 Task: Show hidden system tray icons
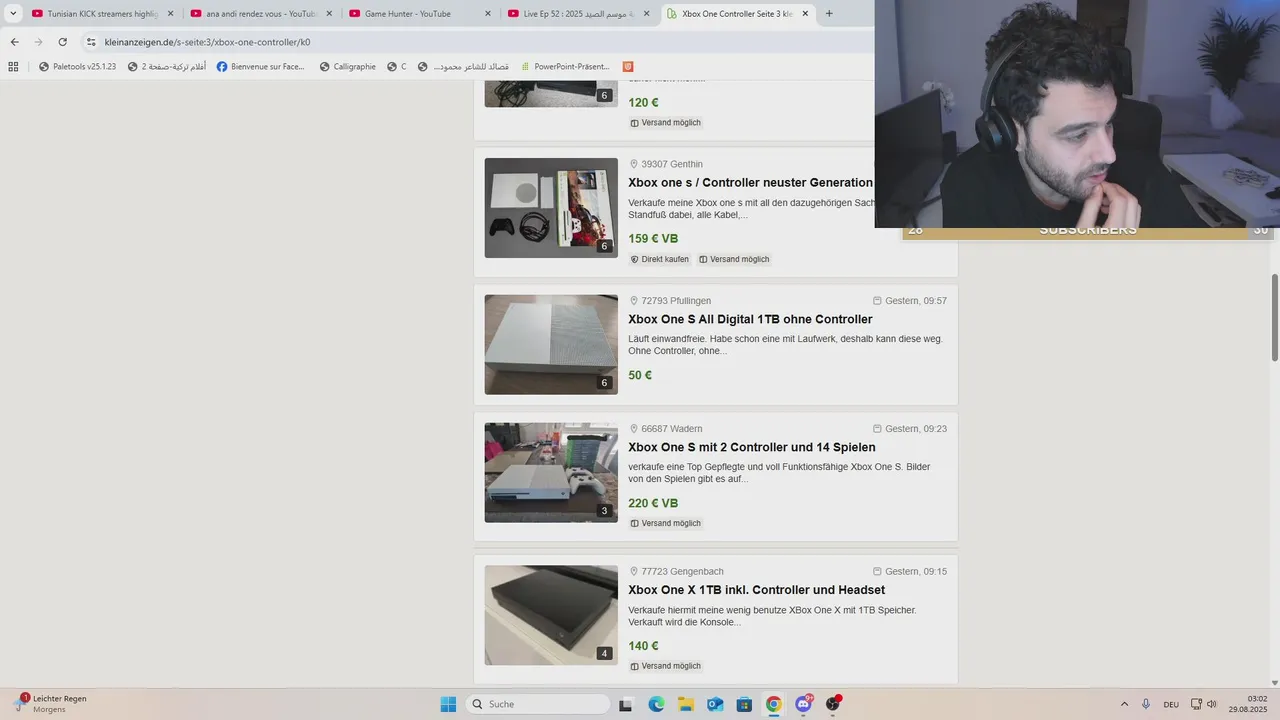1124,704
